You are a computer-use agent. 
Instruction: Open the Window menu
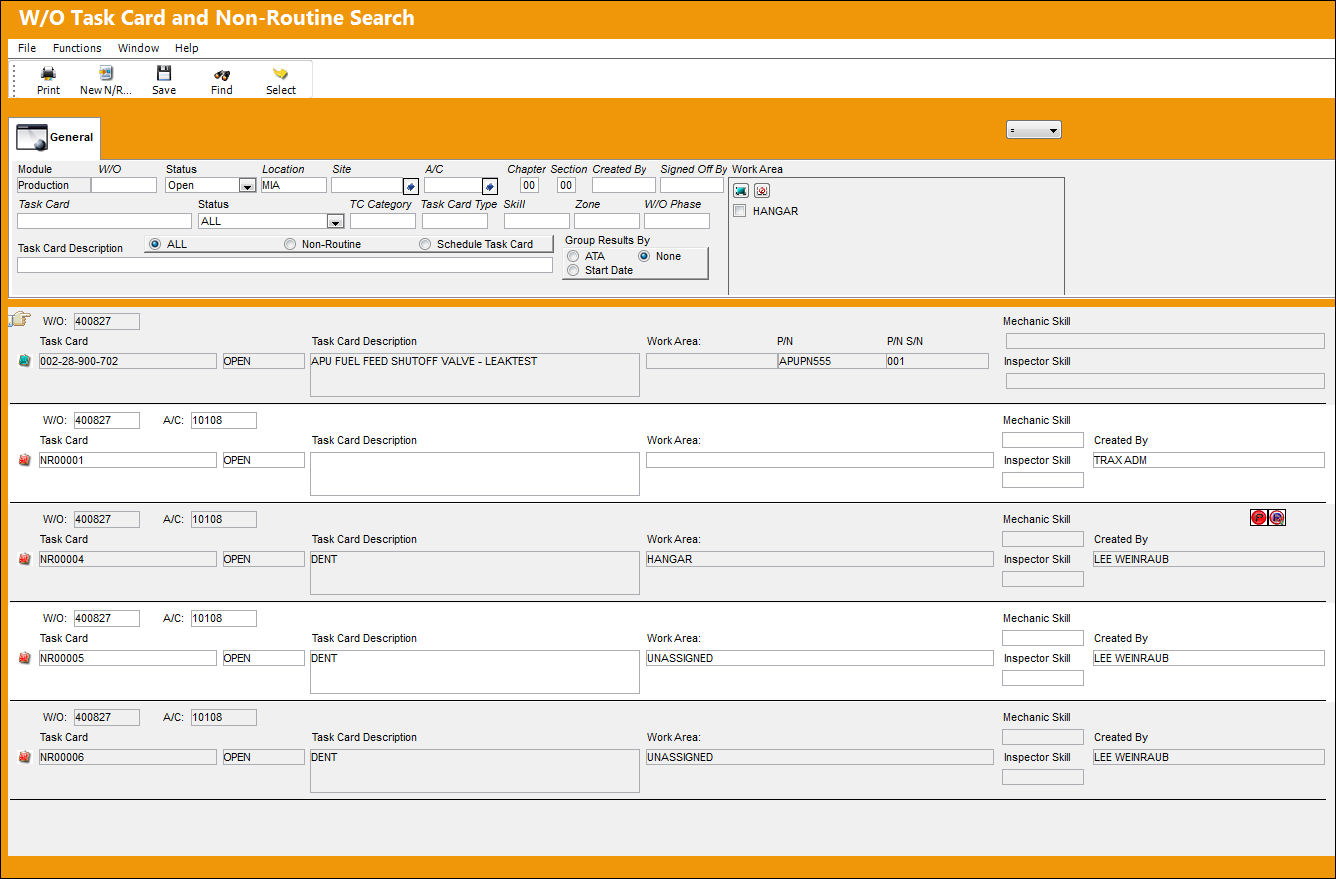click(x=138, y=48)
